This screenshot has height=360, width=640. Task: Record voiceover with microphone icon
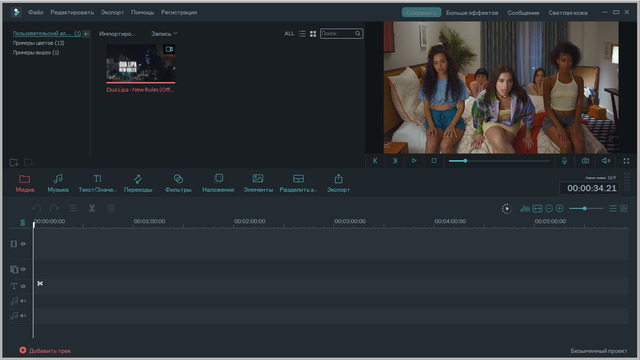click(x=564, y=161)
